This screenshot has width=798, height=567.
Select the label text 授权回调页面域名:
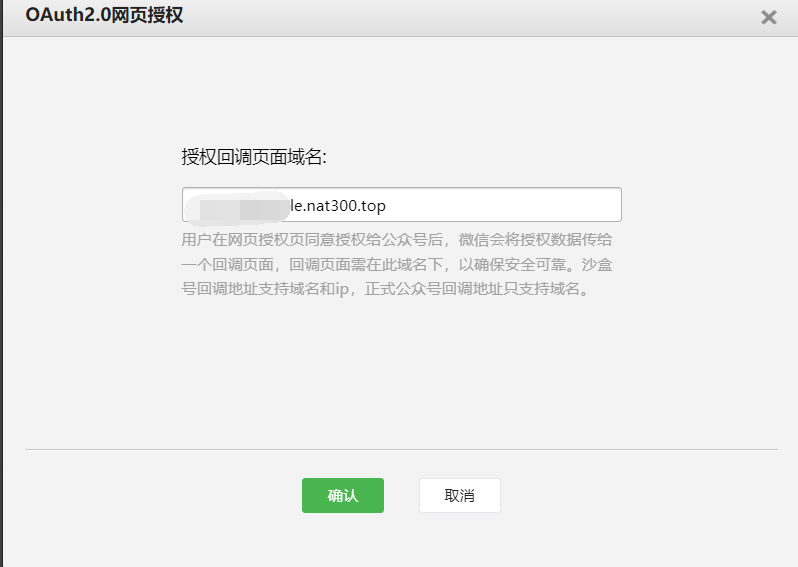tap(254, 157)
